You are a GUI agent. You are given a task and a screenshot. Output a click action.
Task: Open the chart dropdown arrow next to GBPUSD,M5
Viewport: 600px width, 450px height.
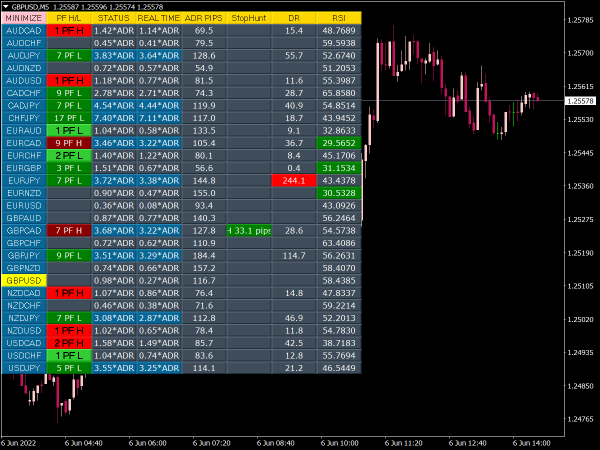[6, 7]
